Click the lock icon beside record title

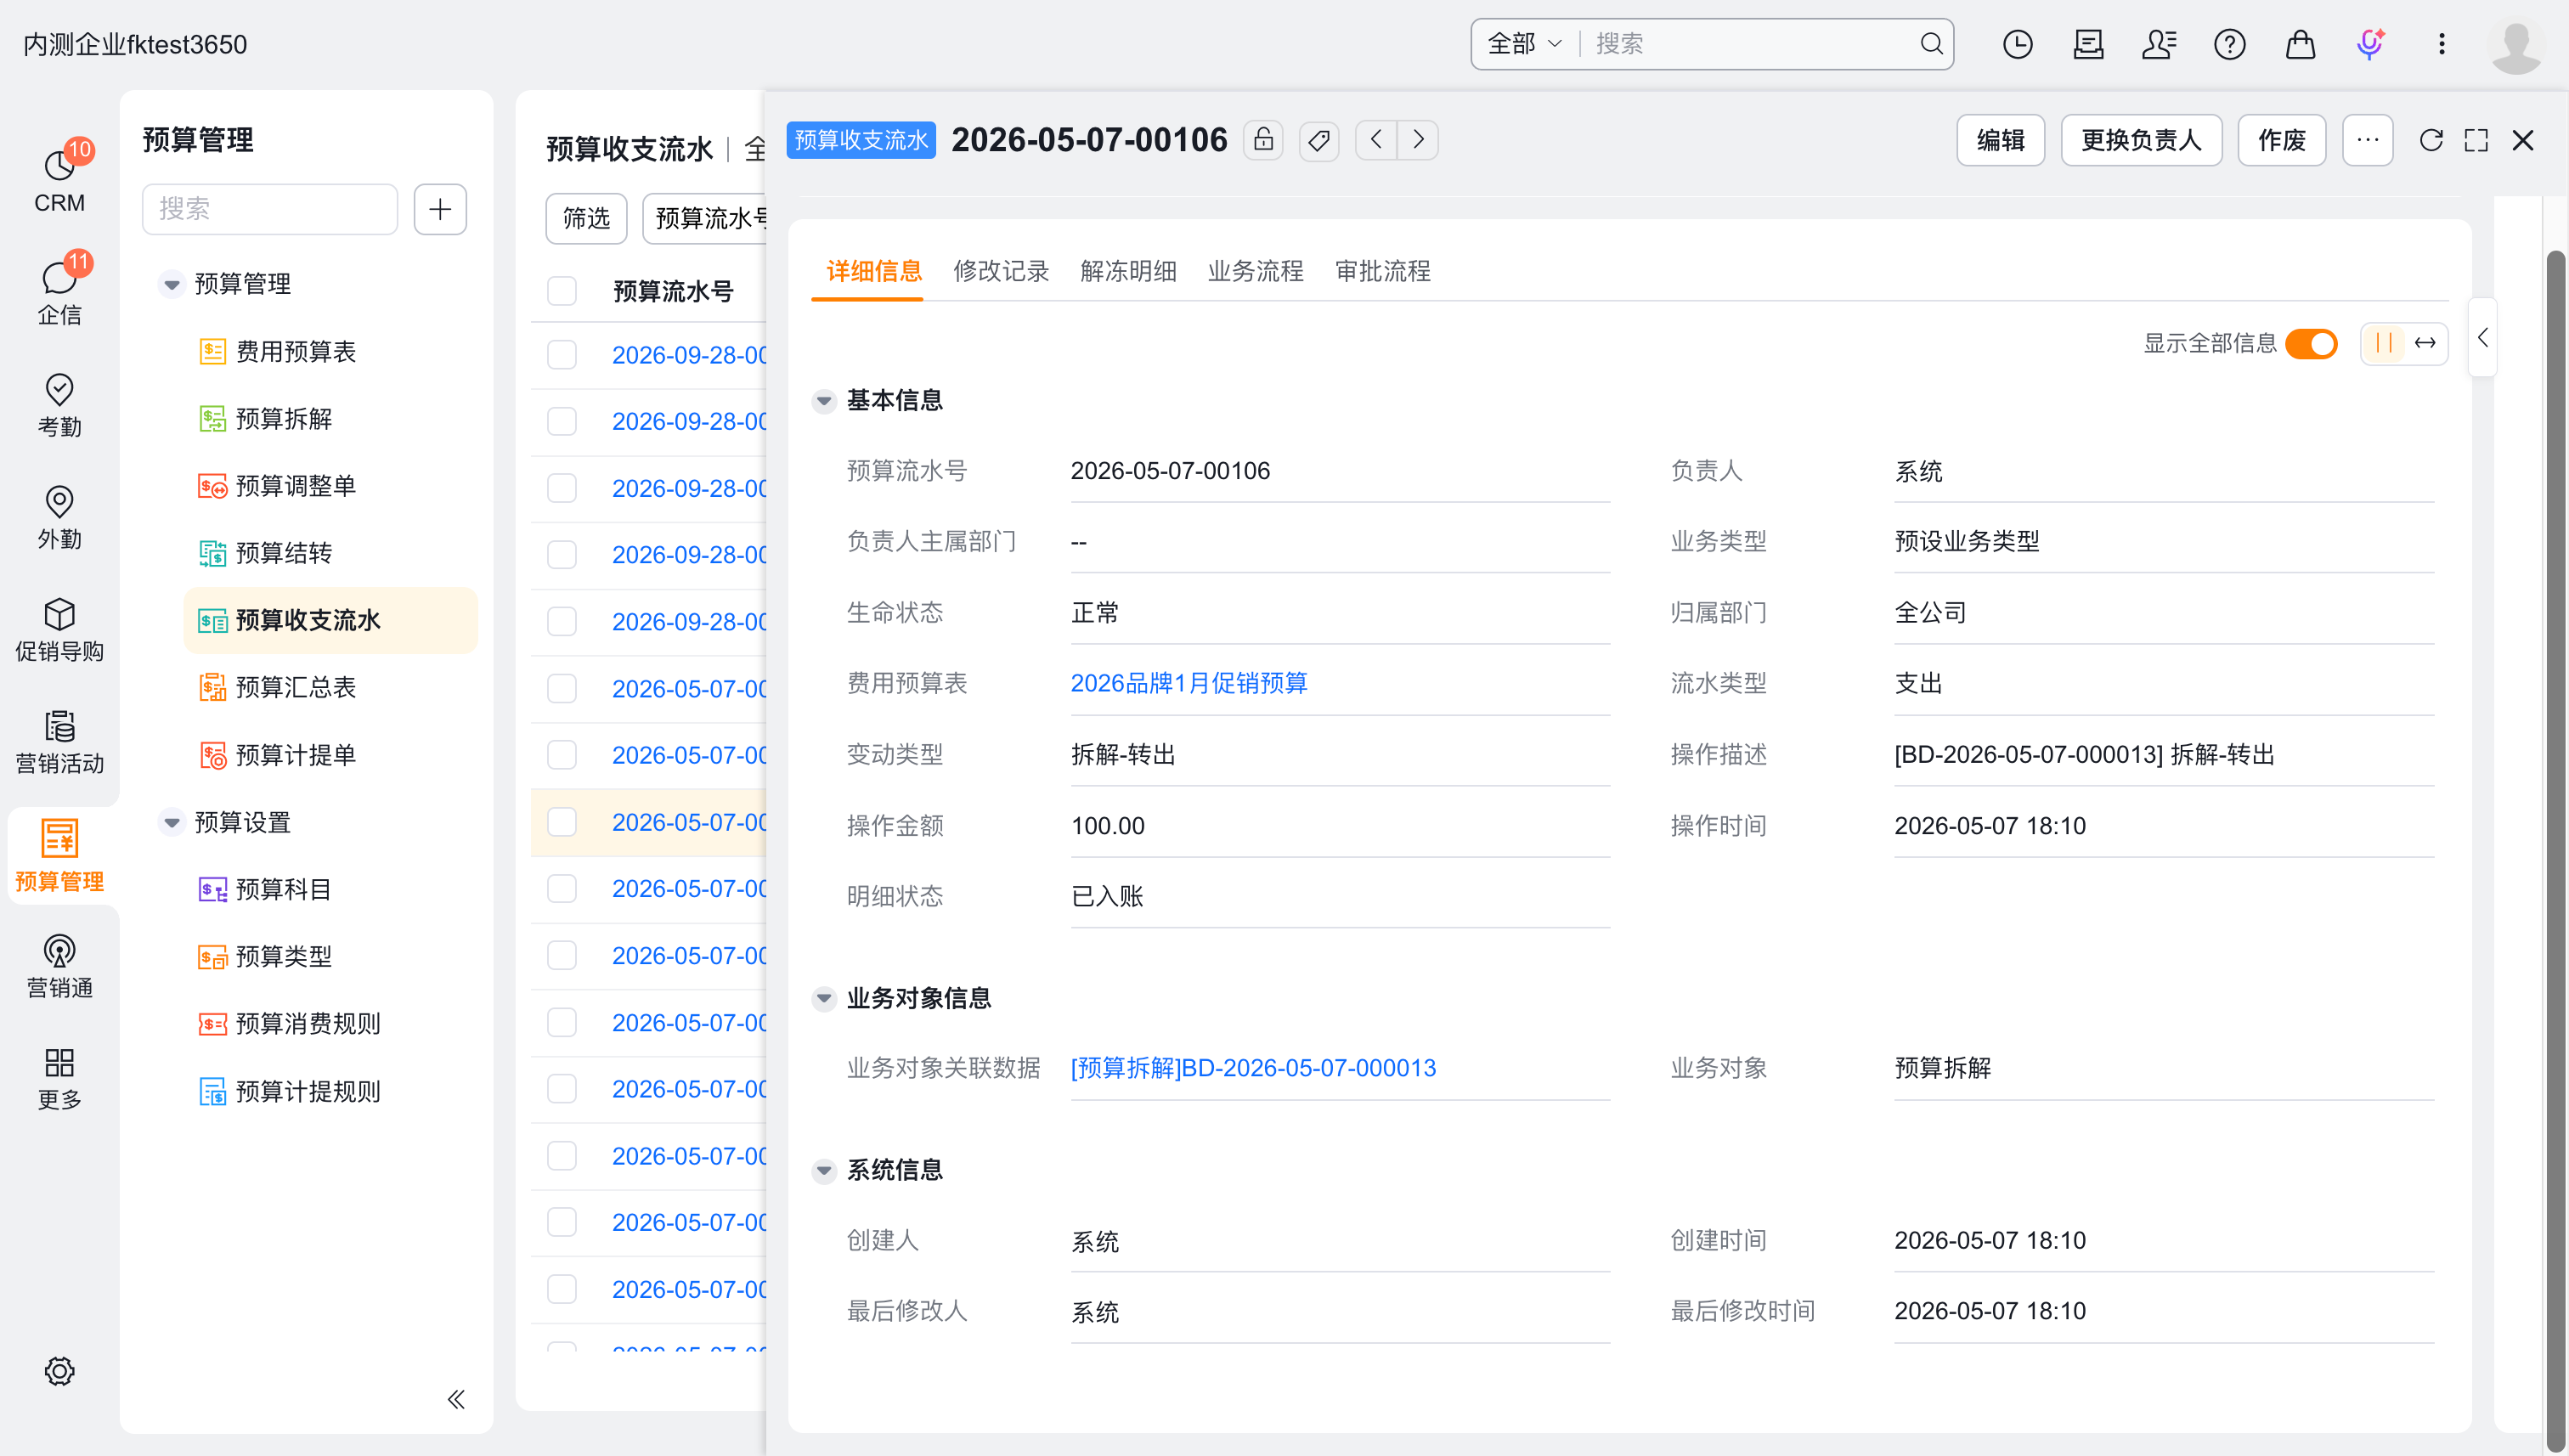click(1263, 140)
